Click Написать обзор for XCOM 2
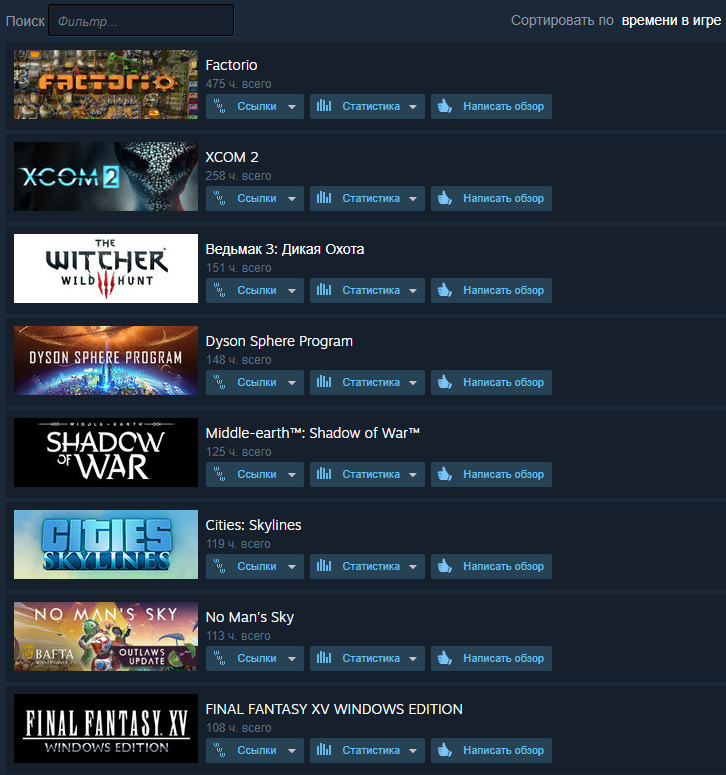The image size is (726, 775). [491, 198]
